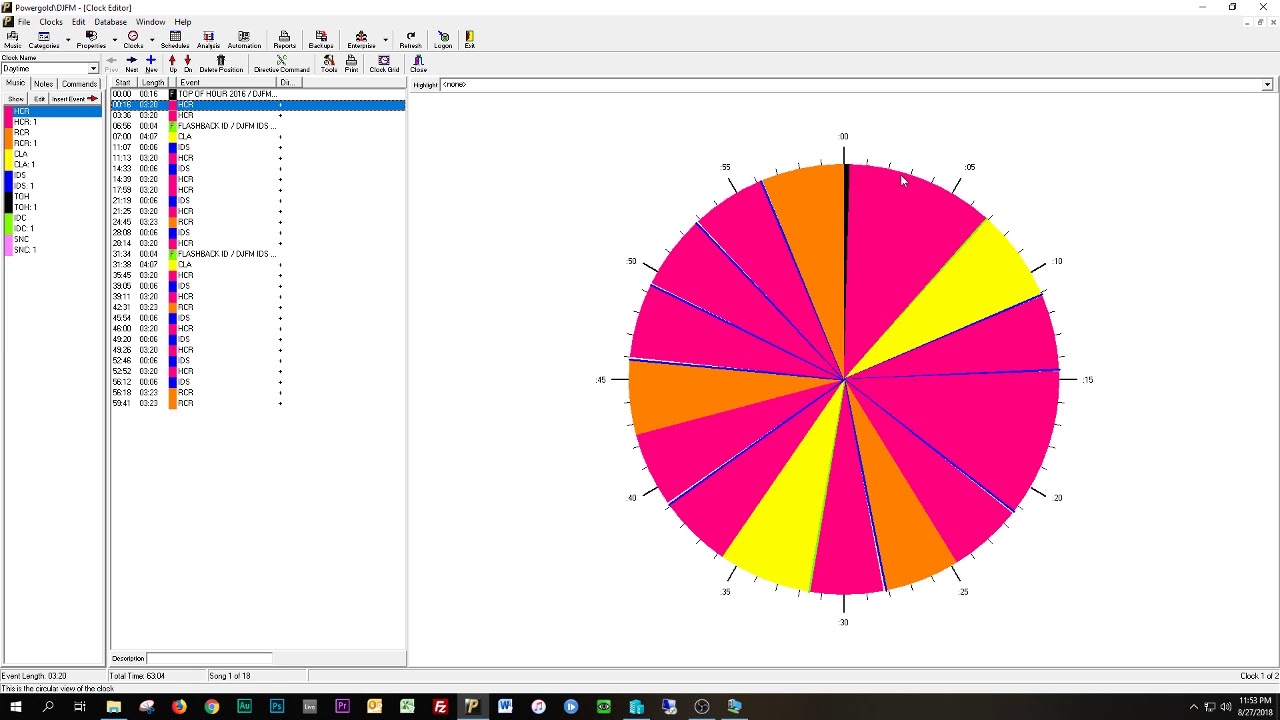
Task: Select the CLA event at 07:00
Action: pyautogui.click(x=257, y=137)
